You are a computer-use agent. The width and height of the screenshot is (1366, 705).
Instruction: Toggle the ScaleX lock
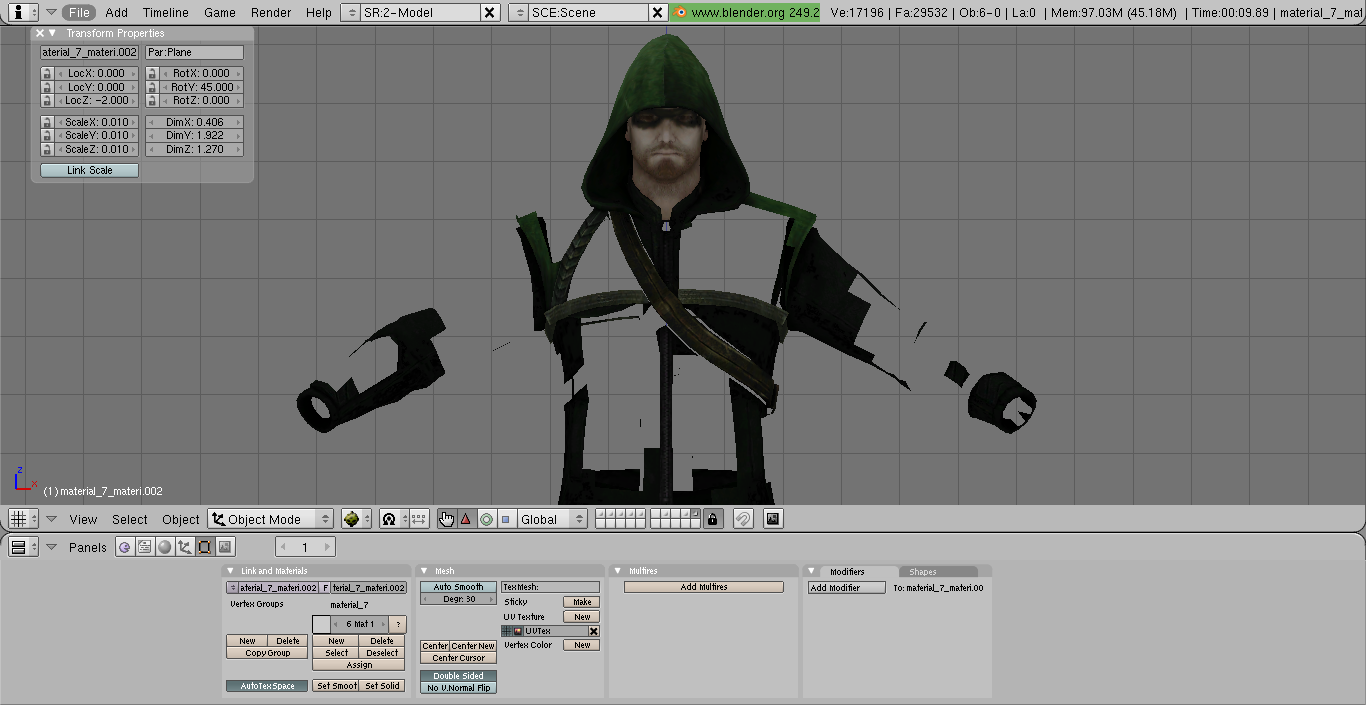click(47, 122)
